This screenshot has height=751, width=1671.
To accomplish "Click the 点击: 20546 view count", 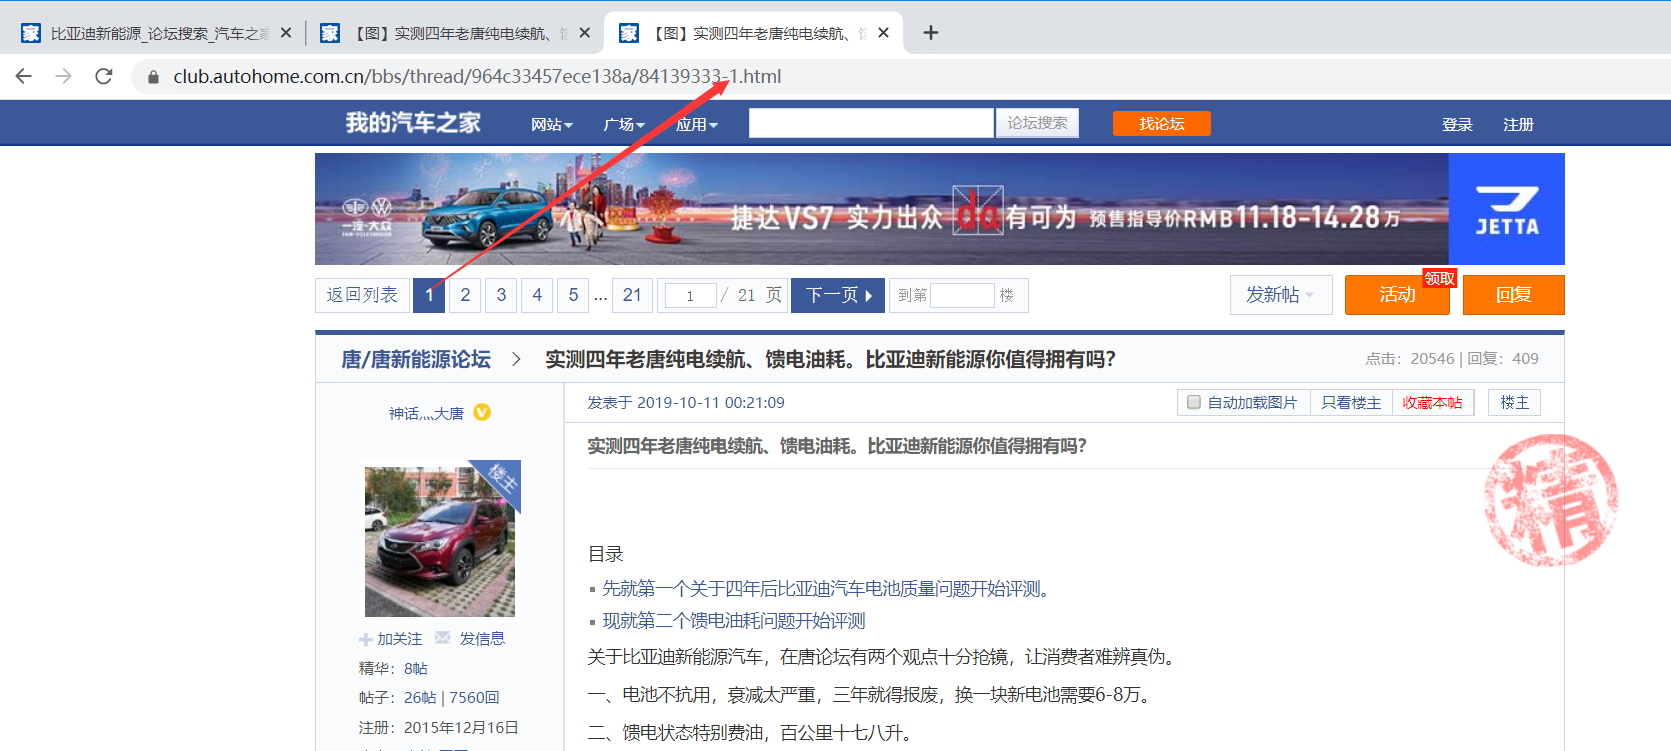I will coord(1410,359).
